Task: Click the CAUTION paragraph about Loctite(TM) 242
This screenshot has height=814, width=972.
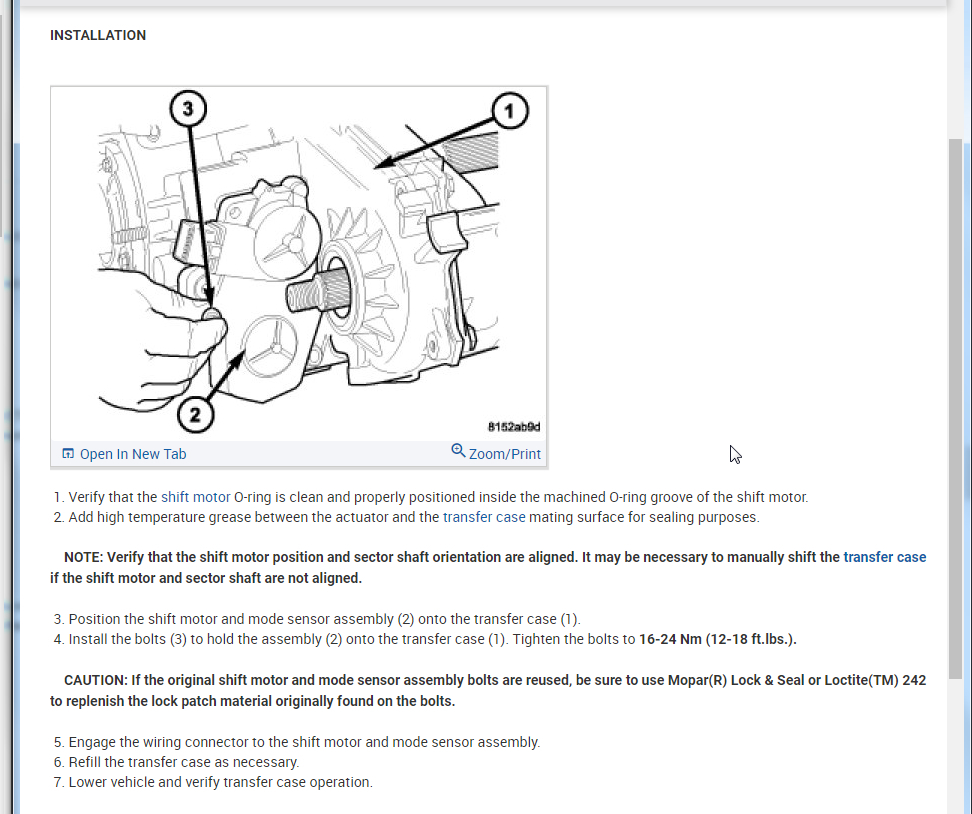Action: coord(488,691)
